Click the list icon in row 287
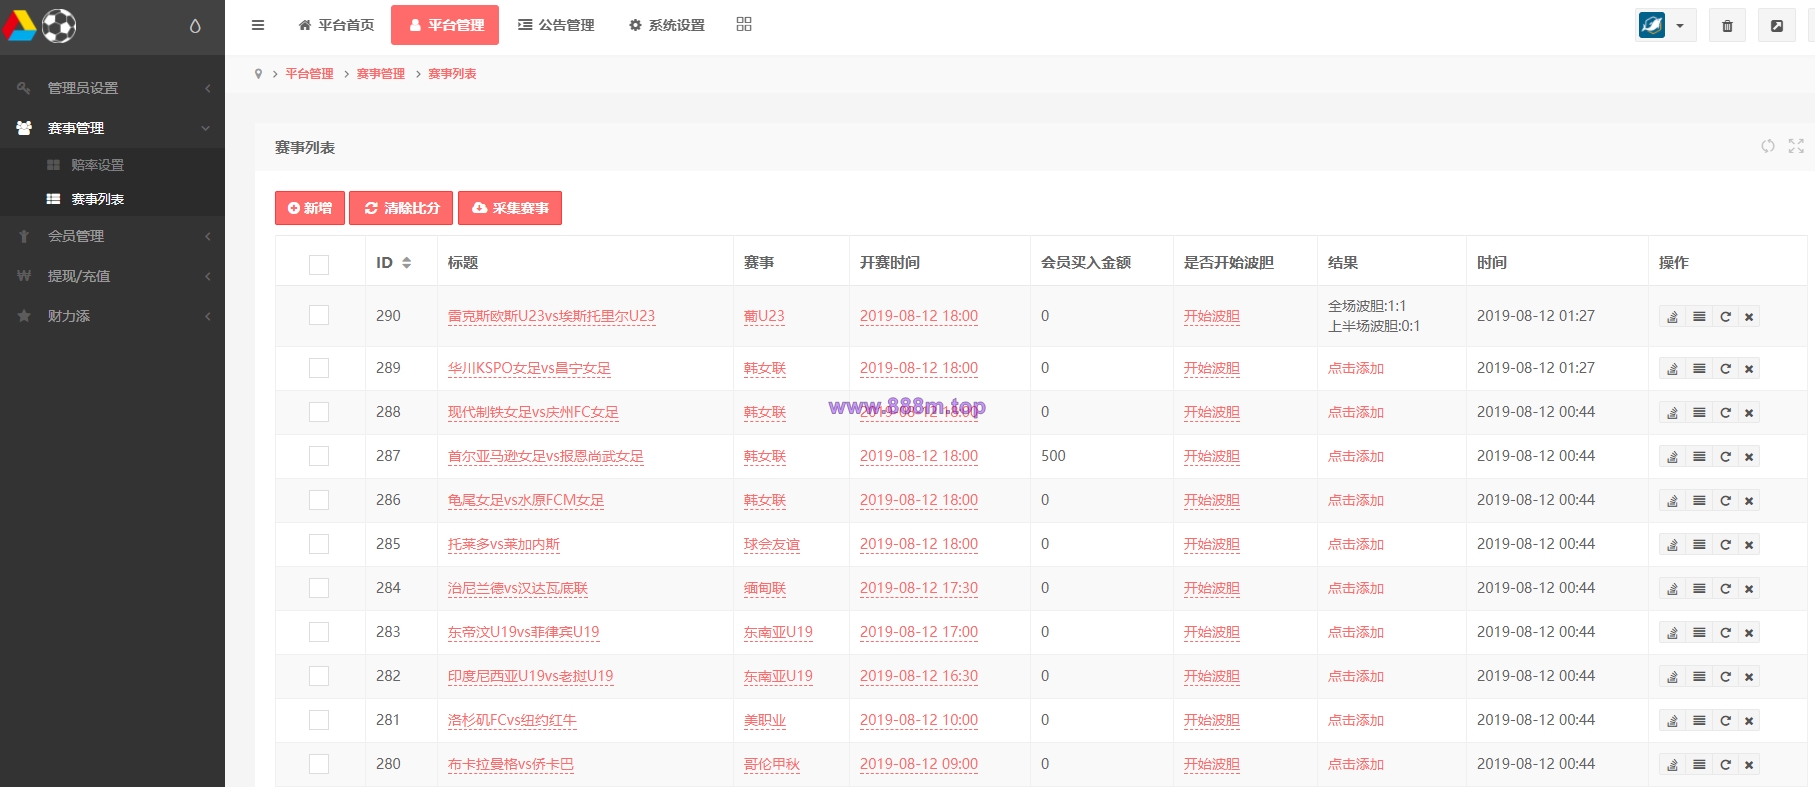 coord(1699,457)
